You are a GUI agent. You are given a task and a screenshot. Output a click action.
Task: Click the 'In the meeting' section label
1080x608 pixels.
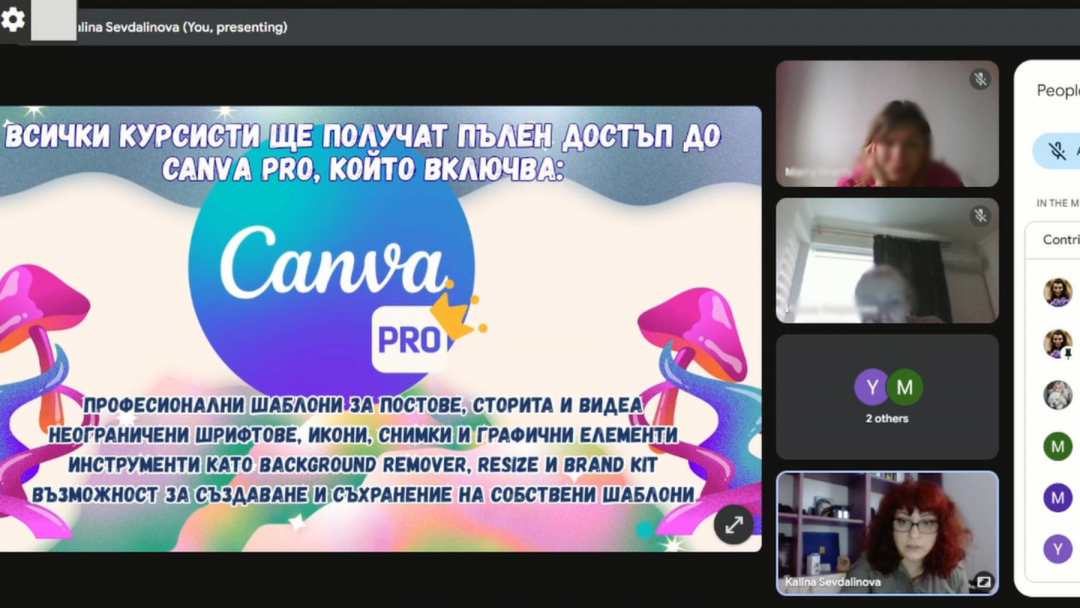pos(1058,203)
